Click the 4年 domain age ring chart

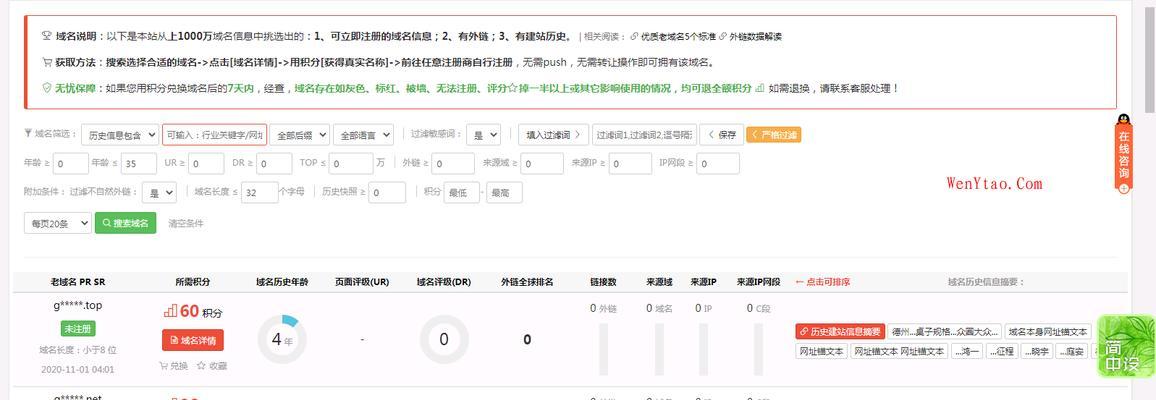pos(282,340)
